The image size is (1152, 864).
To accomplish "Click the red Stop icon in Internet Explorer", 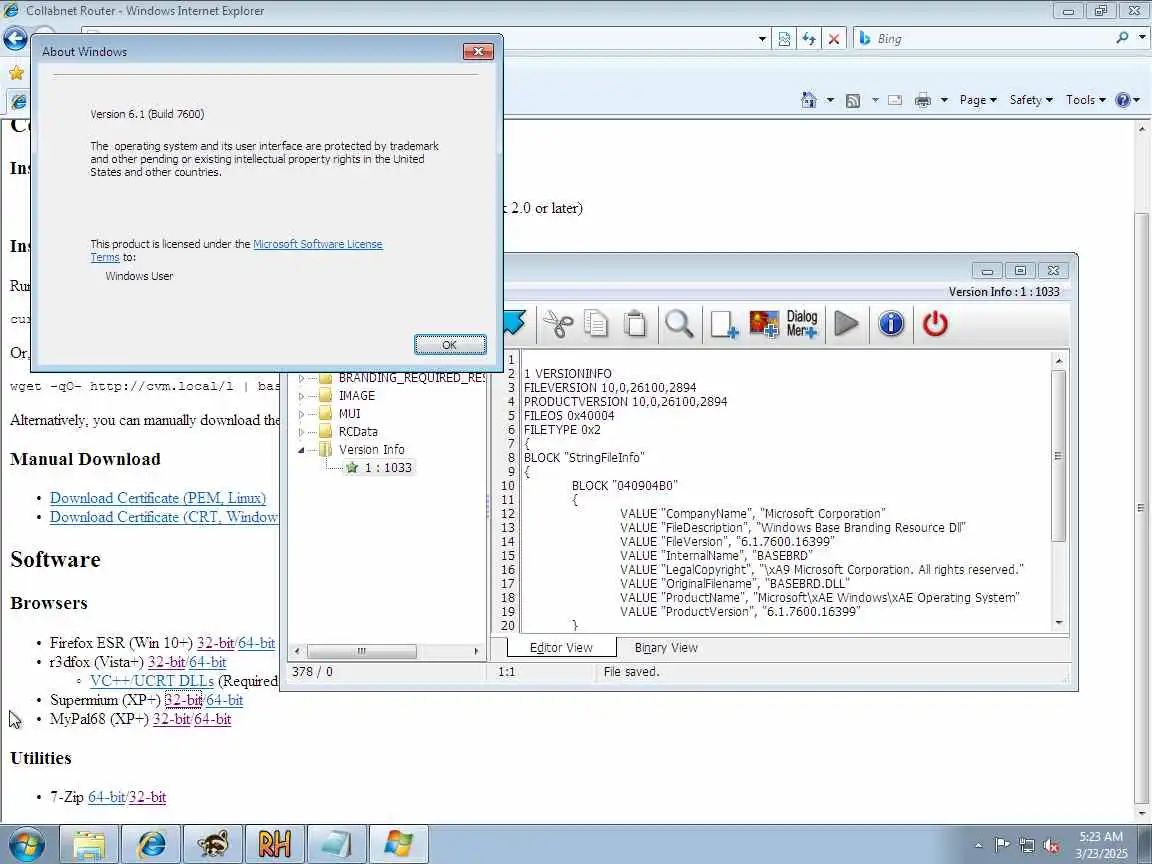I will [834, 39].
